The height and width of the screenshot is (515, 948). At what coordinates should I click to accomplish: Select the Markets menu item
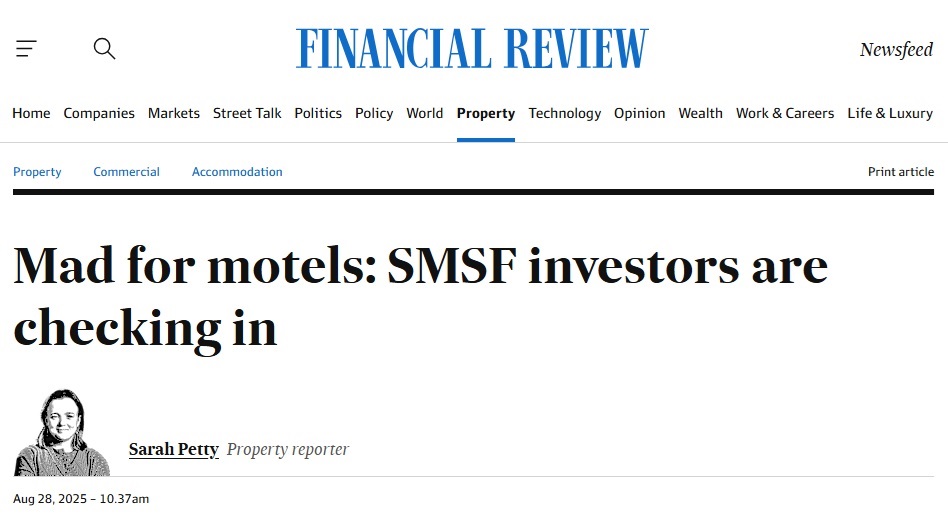tap(174, 113)
